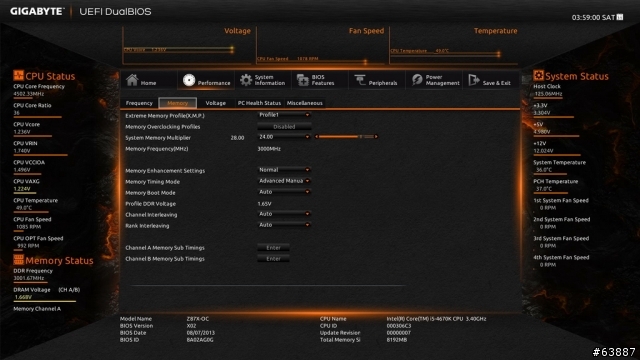
Task: Click the 03:59:00 SAT clock
Action: pyautogui.click(x=593, y=18)
